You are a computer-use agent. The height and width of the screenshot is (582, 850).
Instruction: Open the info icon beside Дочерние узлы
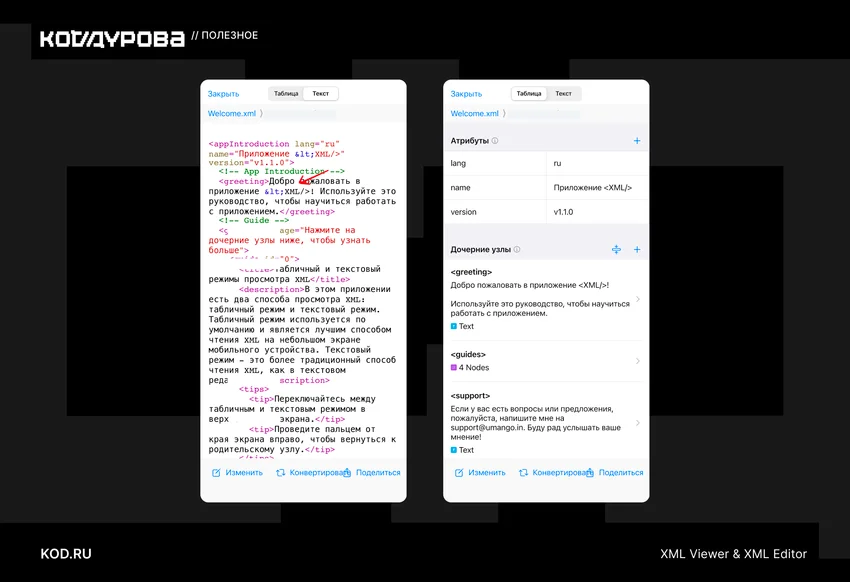517,249
